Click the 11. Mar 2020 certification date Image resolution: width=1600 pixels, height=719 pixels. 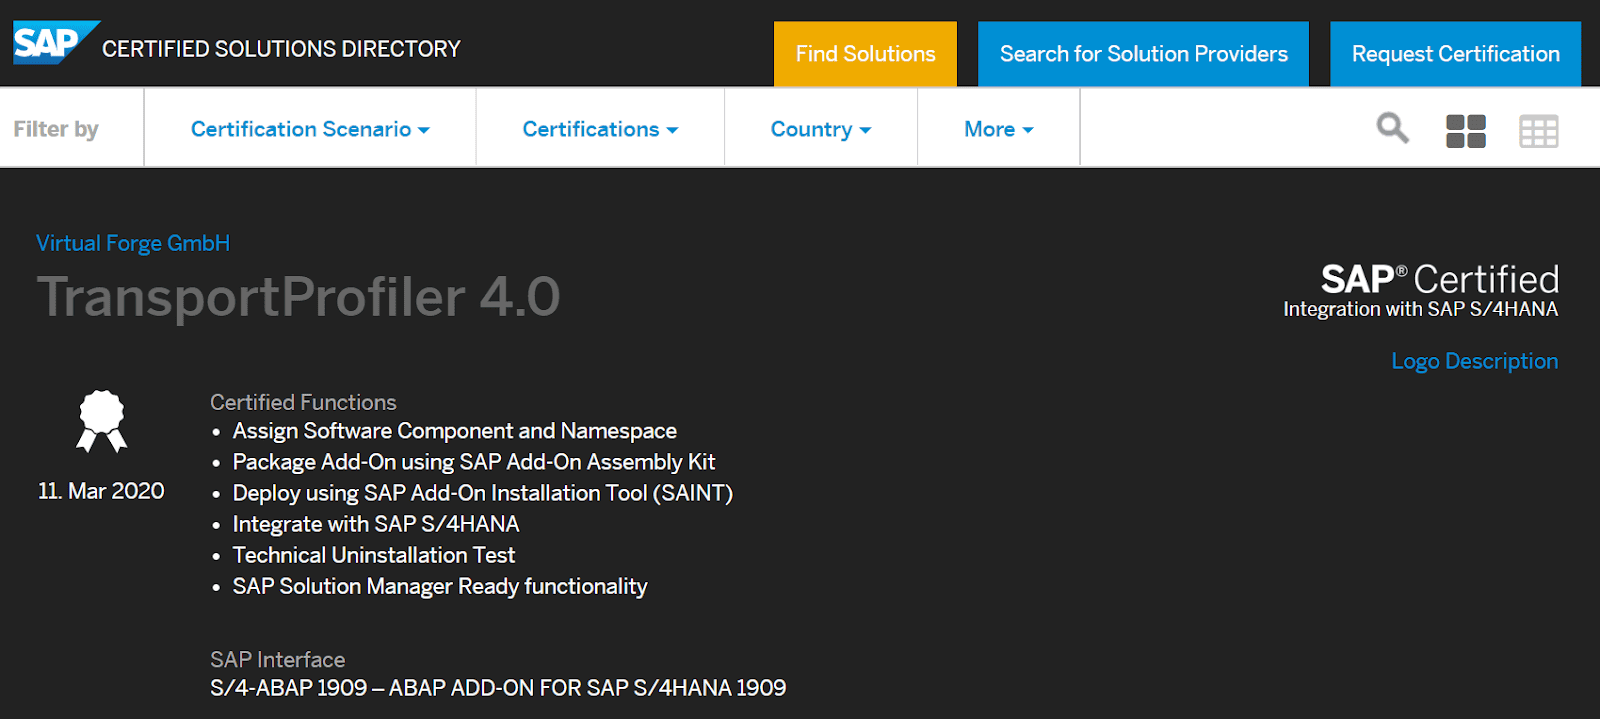click(101, 491)
